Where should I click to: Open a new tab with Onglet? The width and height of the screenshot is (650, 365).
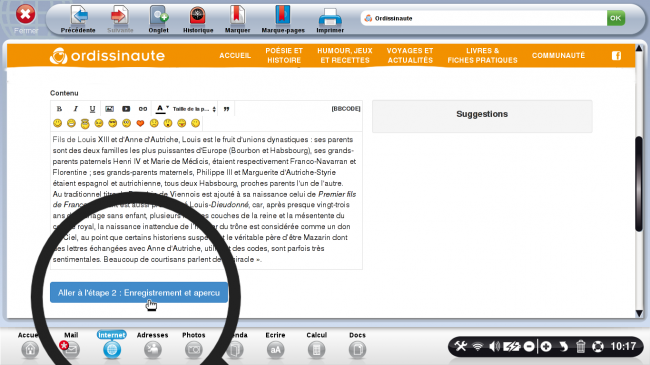click(x=158, y=19)
